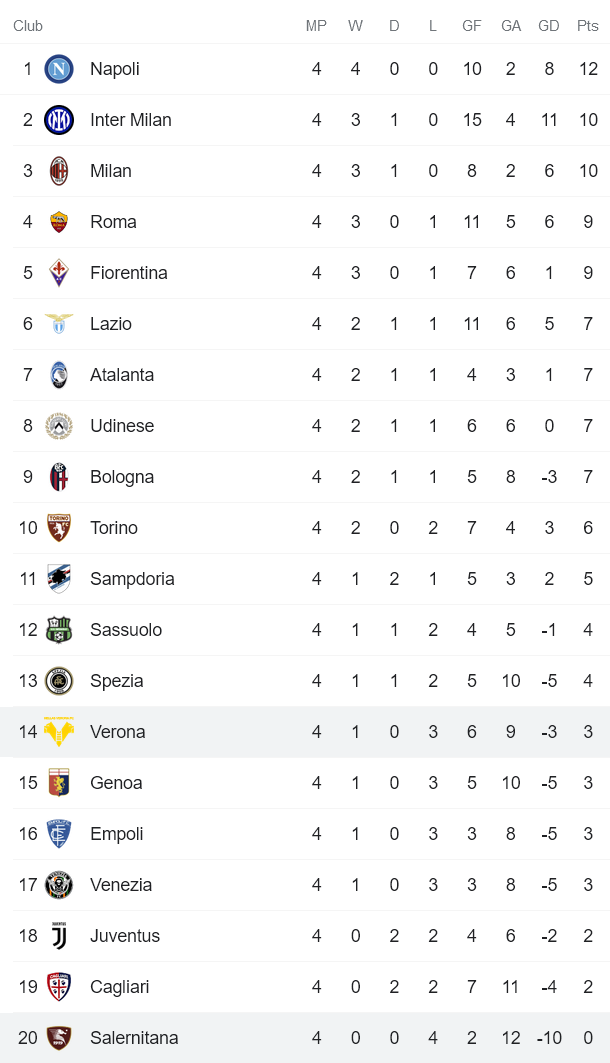Click the Napoli club crest
This screenshot has height=1063, width=610.
pyautogui.click(x=58, y=69)
